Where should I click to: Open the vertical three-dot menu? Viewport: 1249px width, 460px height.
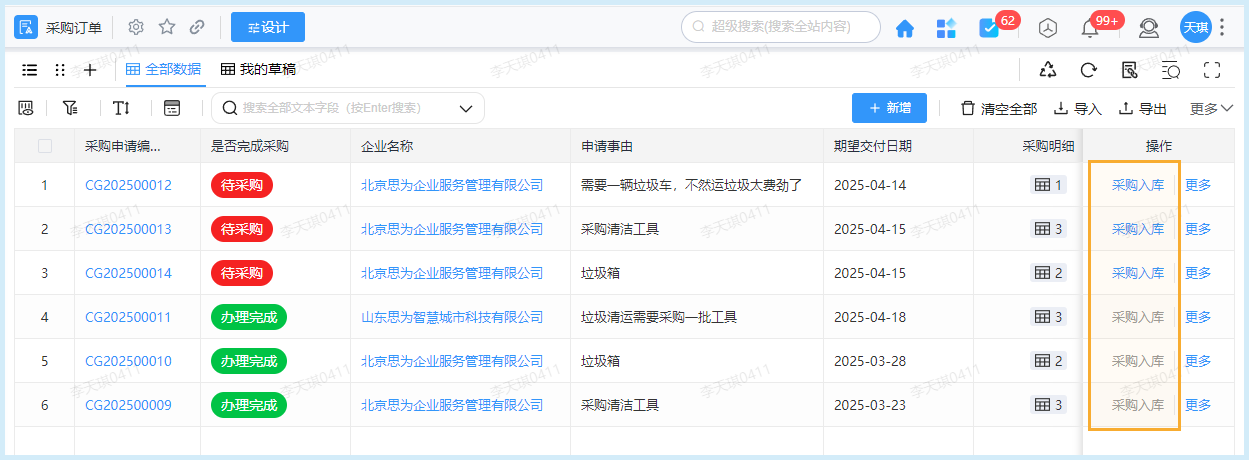[1222, 27]
